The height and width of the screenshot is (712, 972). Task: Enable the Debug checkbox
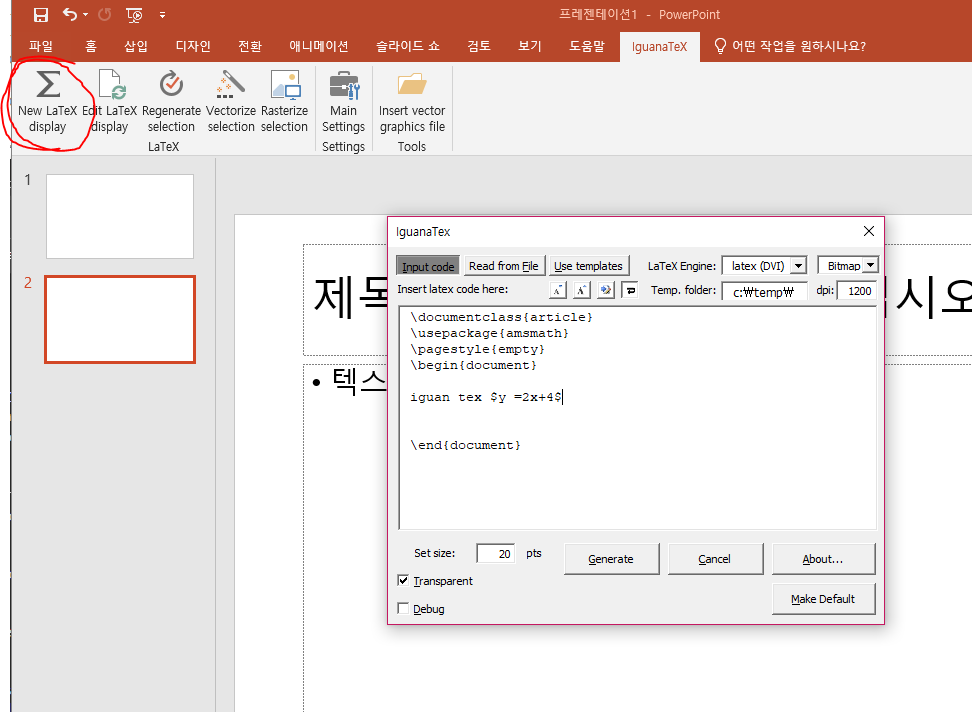click(x=403, y=608)
